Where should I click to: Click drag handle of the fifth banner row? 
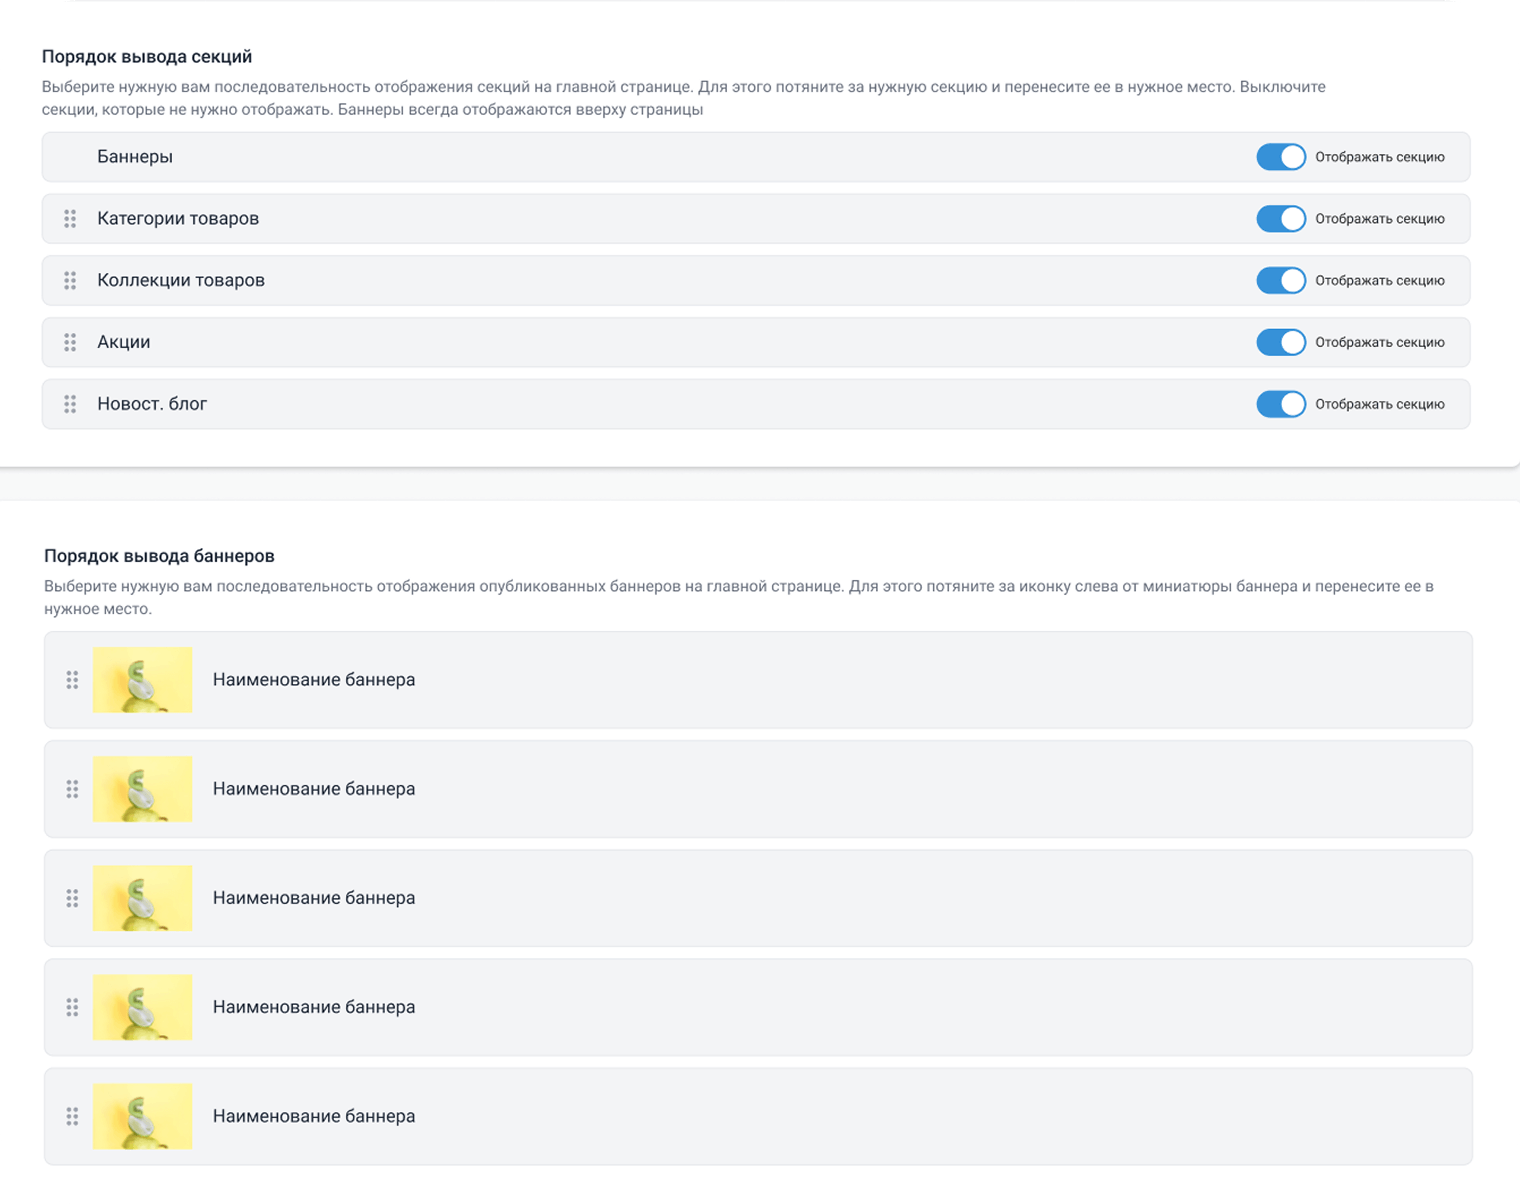[x=72, y=1116]
